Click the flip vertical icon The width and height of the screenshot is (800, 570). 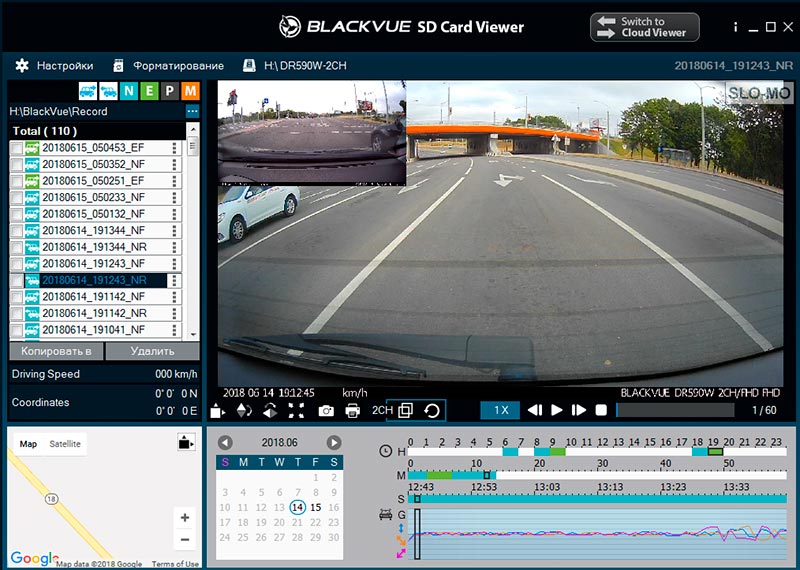coord(244,410)
